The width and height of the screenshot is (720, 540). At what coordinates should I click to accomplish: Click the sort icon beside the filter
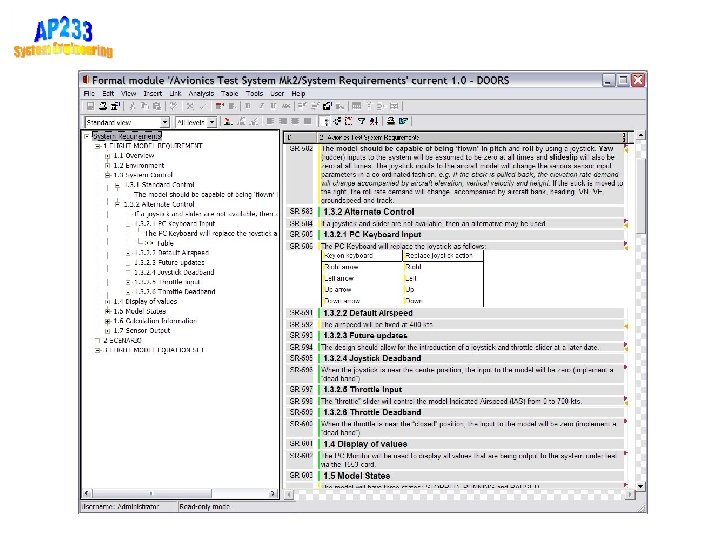click(x=374, y=121)
